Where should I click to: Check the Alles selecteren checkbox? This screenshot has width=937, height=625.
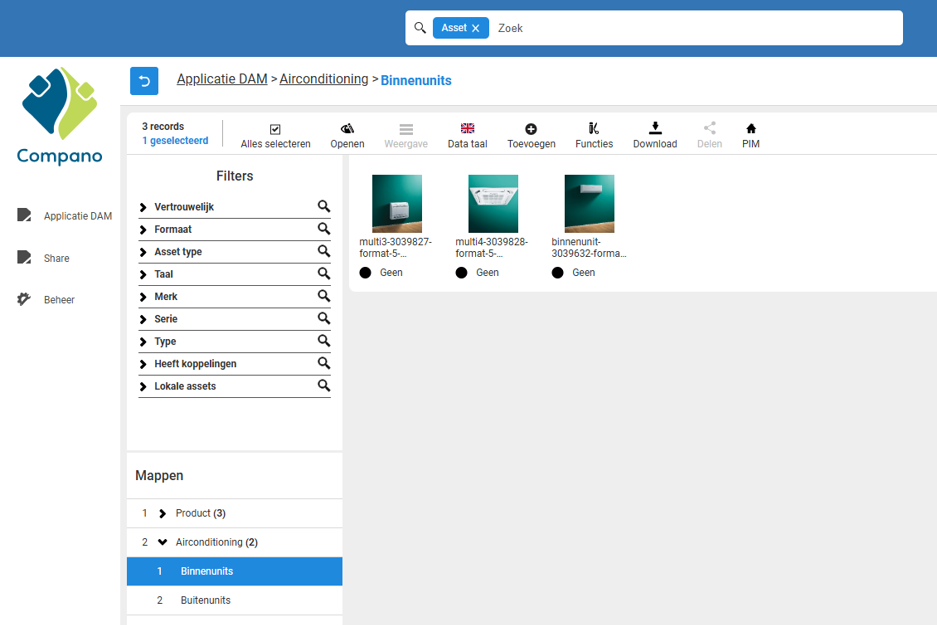coord(275,129)
